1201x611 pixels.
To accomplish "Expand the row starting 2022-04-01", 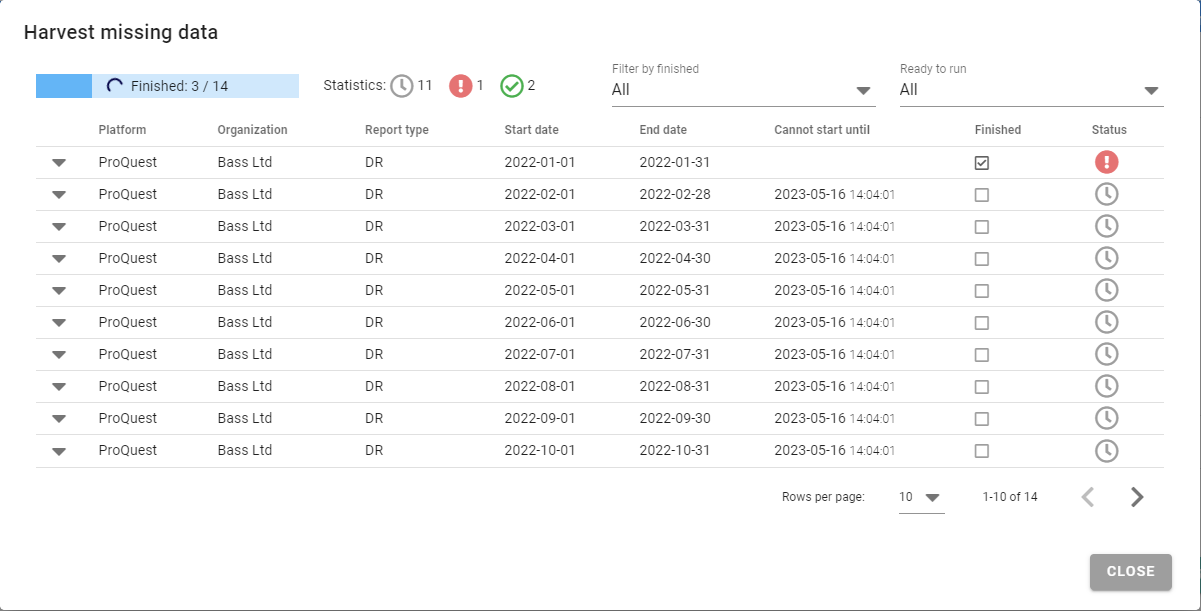I will [59, 259].
